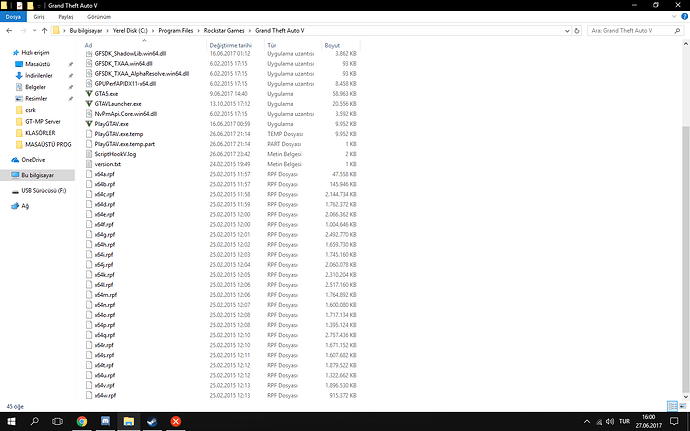Expand the Bu bilgisayar breadcrumb arrow
The width and height of the screenshot is (690, 431).
107,31
